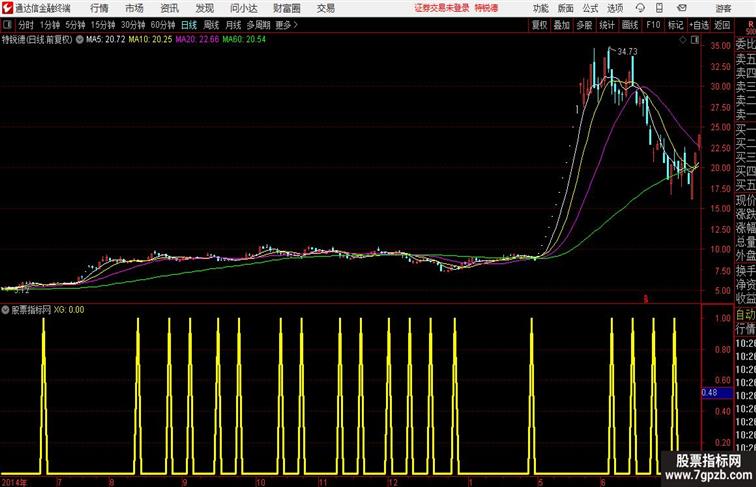Click the 证券交易未登录 status link

pyautogui.click(x=442, y=8)
